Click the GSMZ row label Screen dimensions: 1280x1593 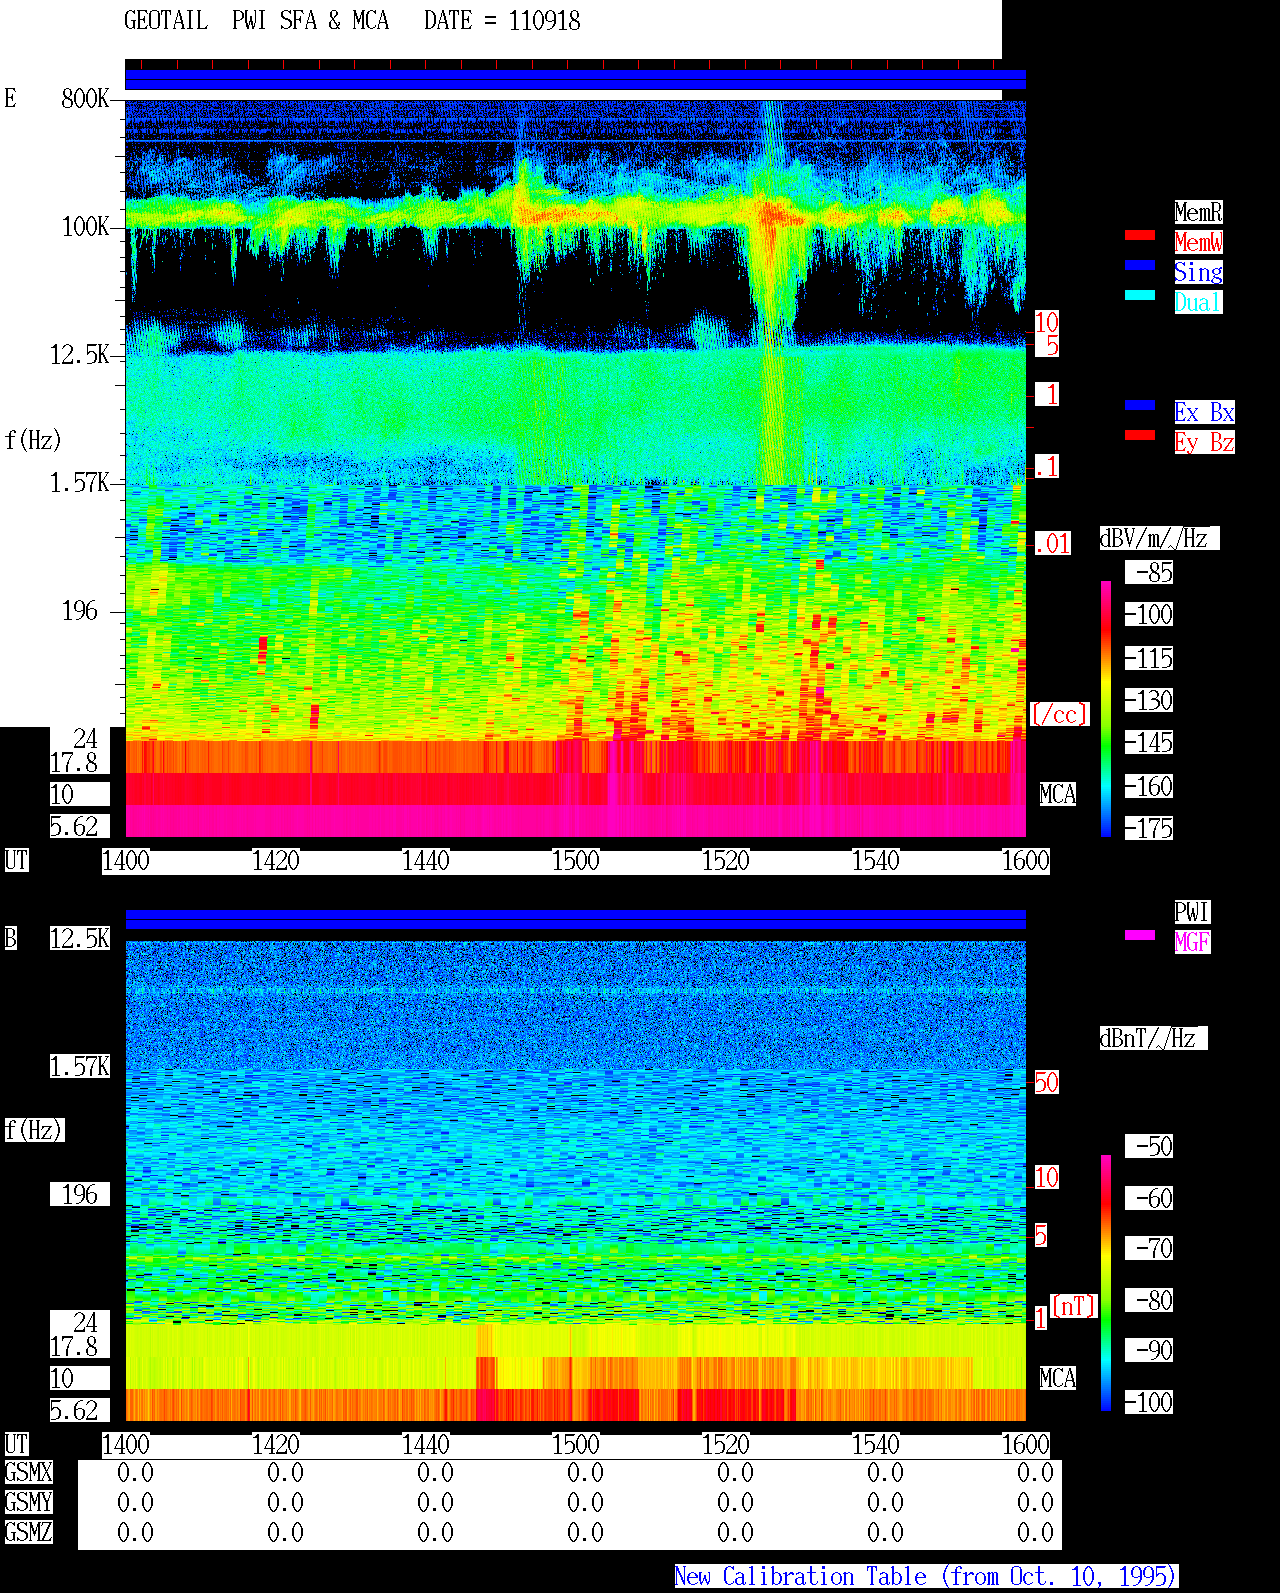28,1532
